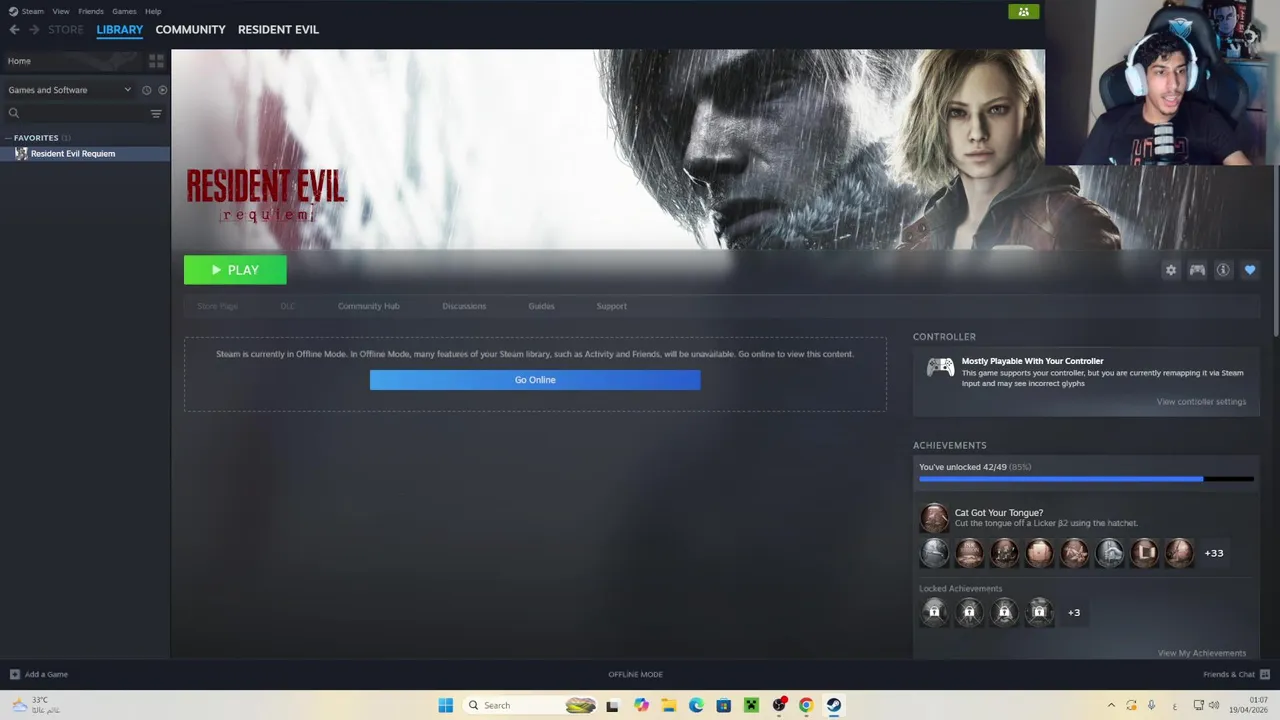Viewport: 1280px width, 720px height.
Task: Click the Windows taskbar Search box
Action: click(x=530, y=705)
